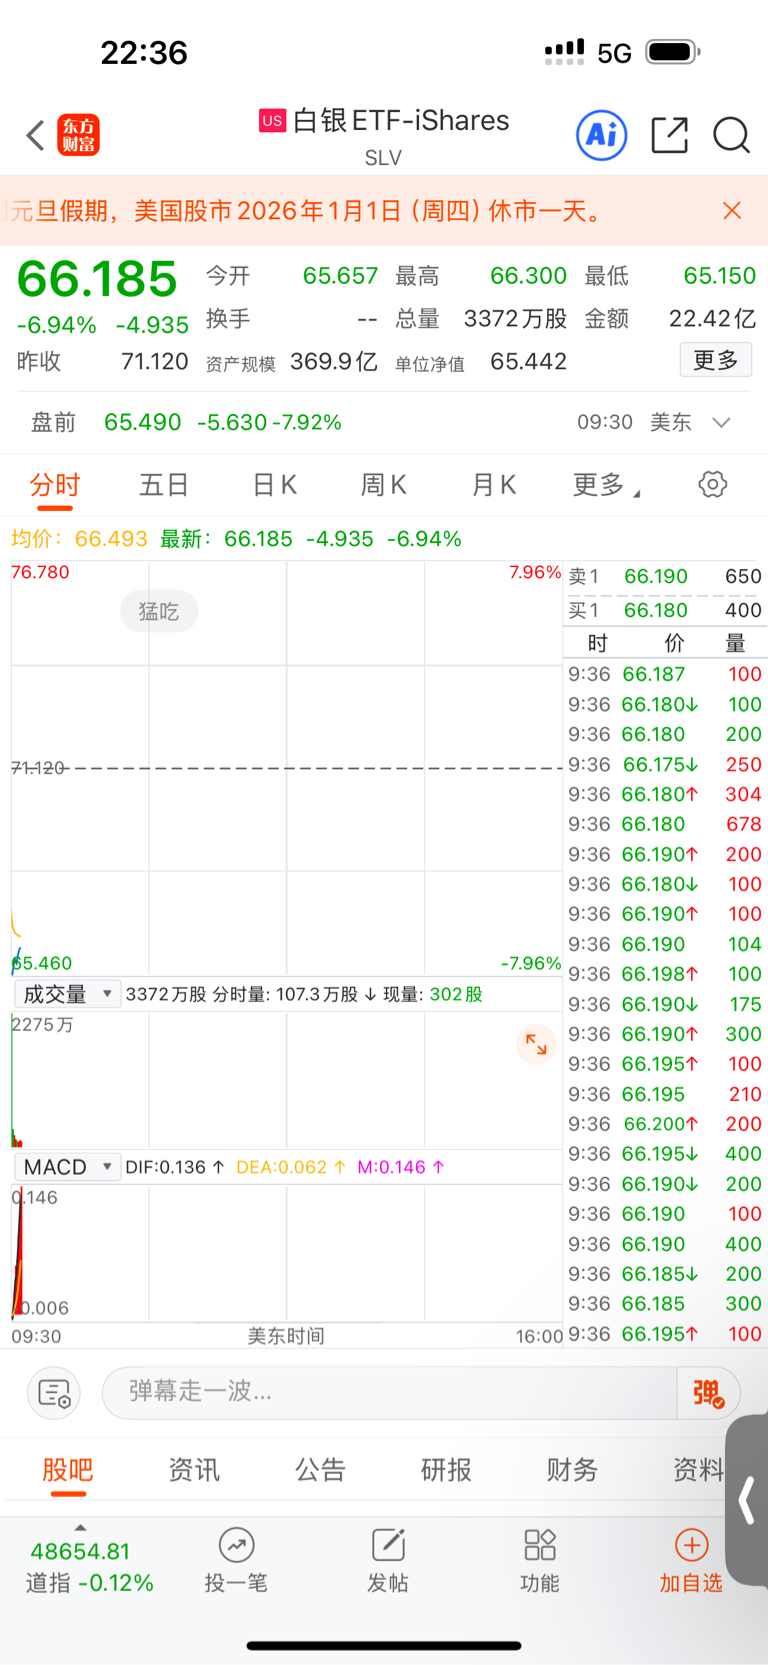Tap the 最低 65.150 value
The image size is (768, 1665).
coord(720,276)
